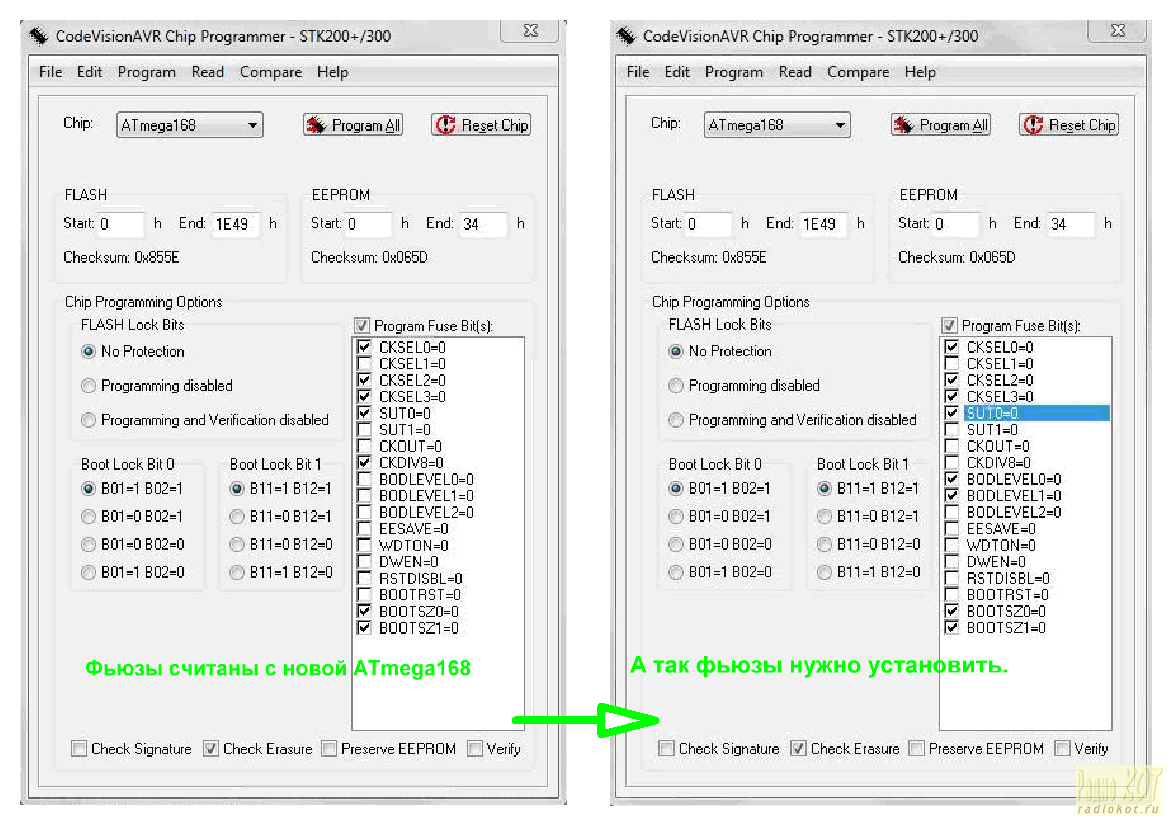Toggle Program Fuse Bit(s) in the left window
The width and height of the screenshot is (1173, 826).
[362, 325]
